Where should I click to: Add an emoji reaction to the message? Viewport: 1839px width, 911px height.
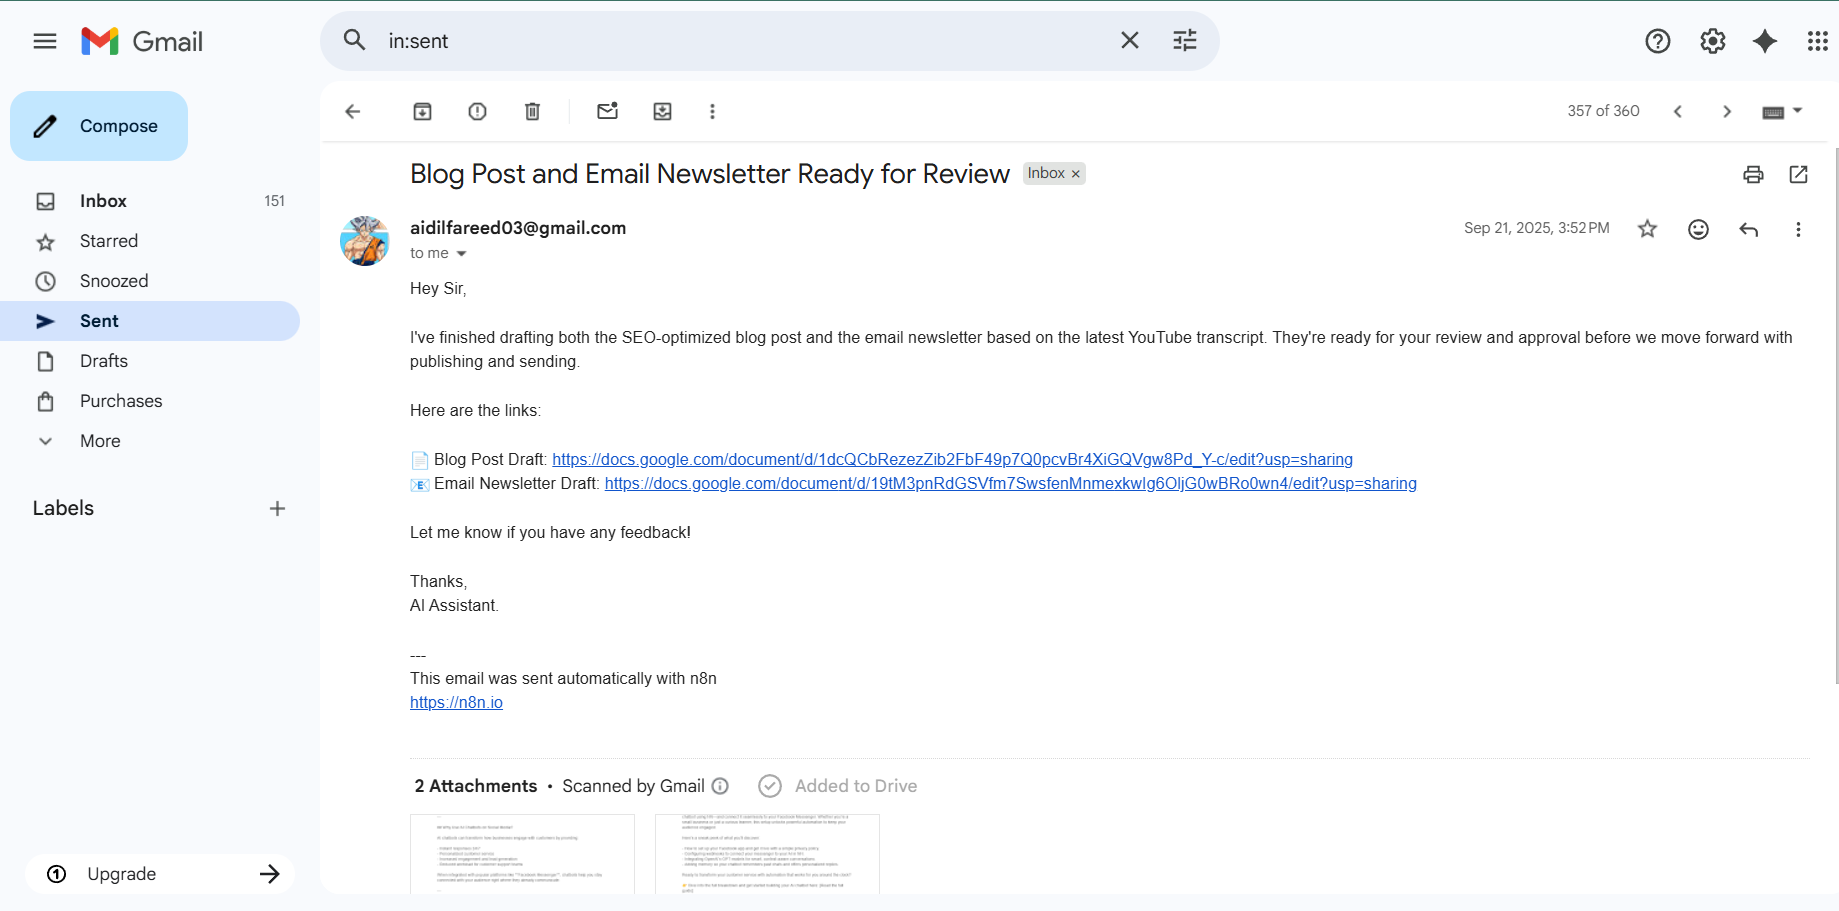coord(1698,229)
